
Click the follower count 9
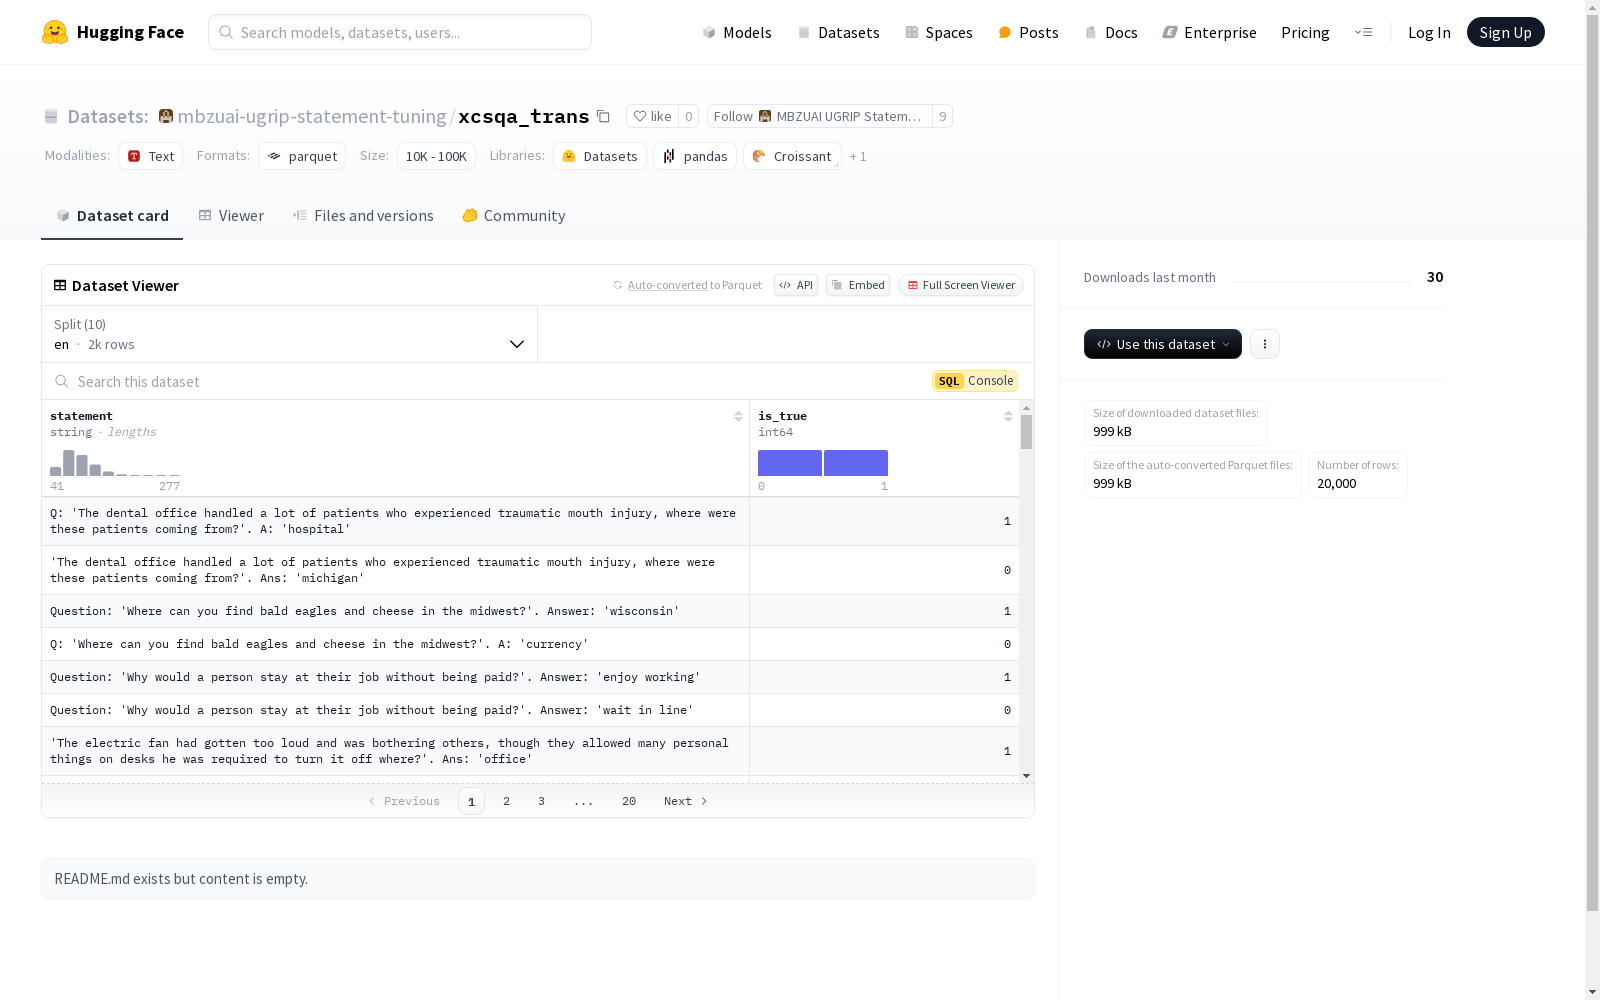tap(942, 116)
